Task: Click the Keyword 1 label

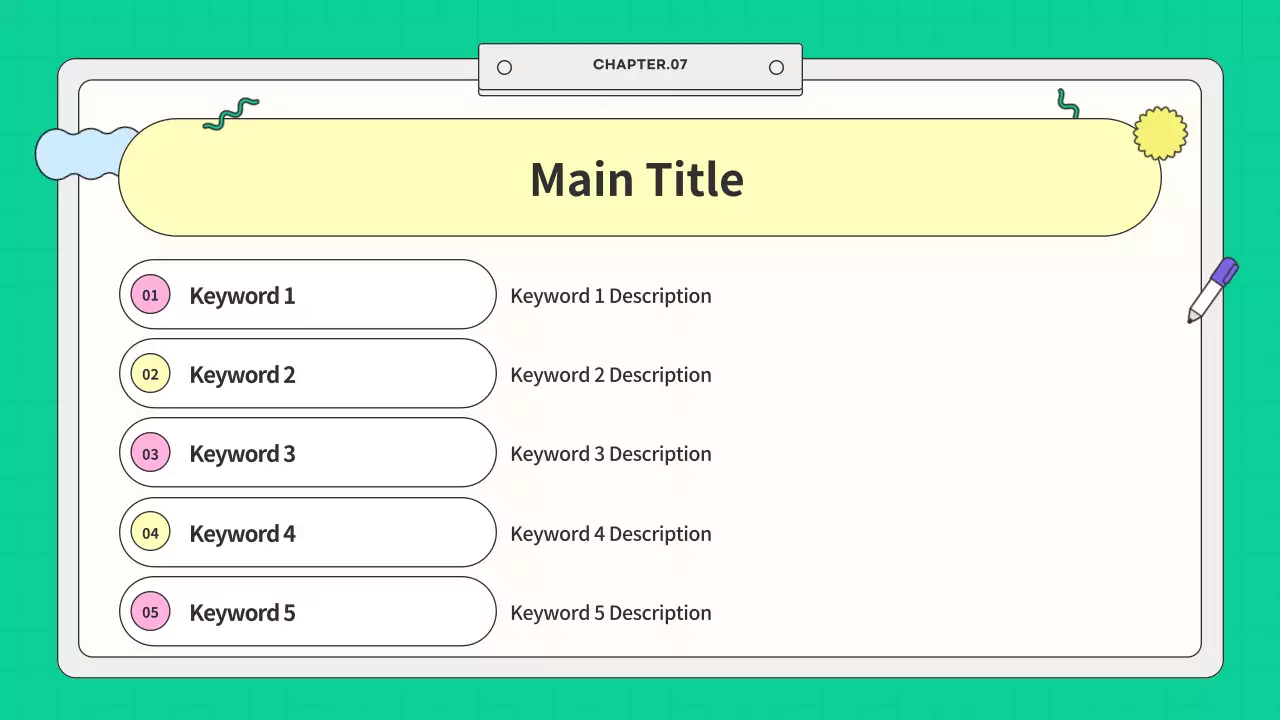Action: point(242,296)
